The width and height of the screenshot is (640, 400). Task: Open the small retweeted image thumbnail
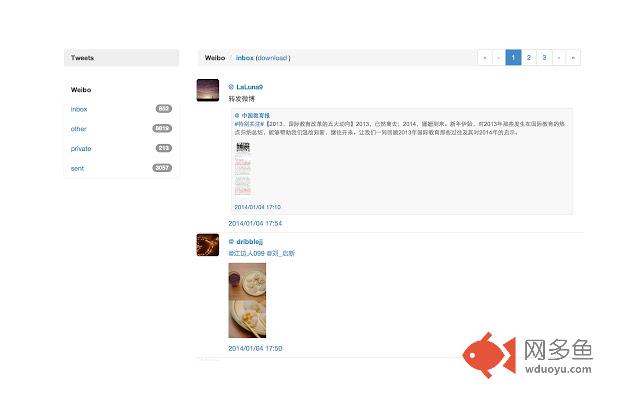click(x=243, y=169)
